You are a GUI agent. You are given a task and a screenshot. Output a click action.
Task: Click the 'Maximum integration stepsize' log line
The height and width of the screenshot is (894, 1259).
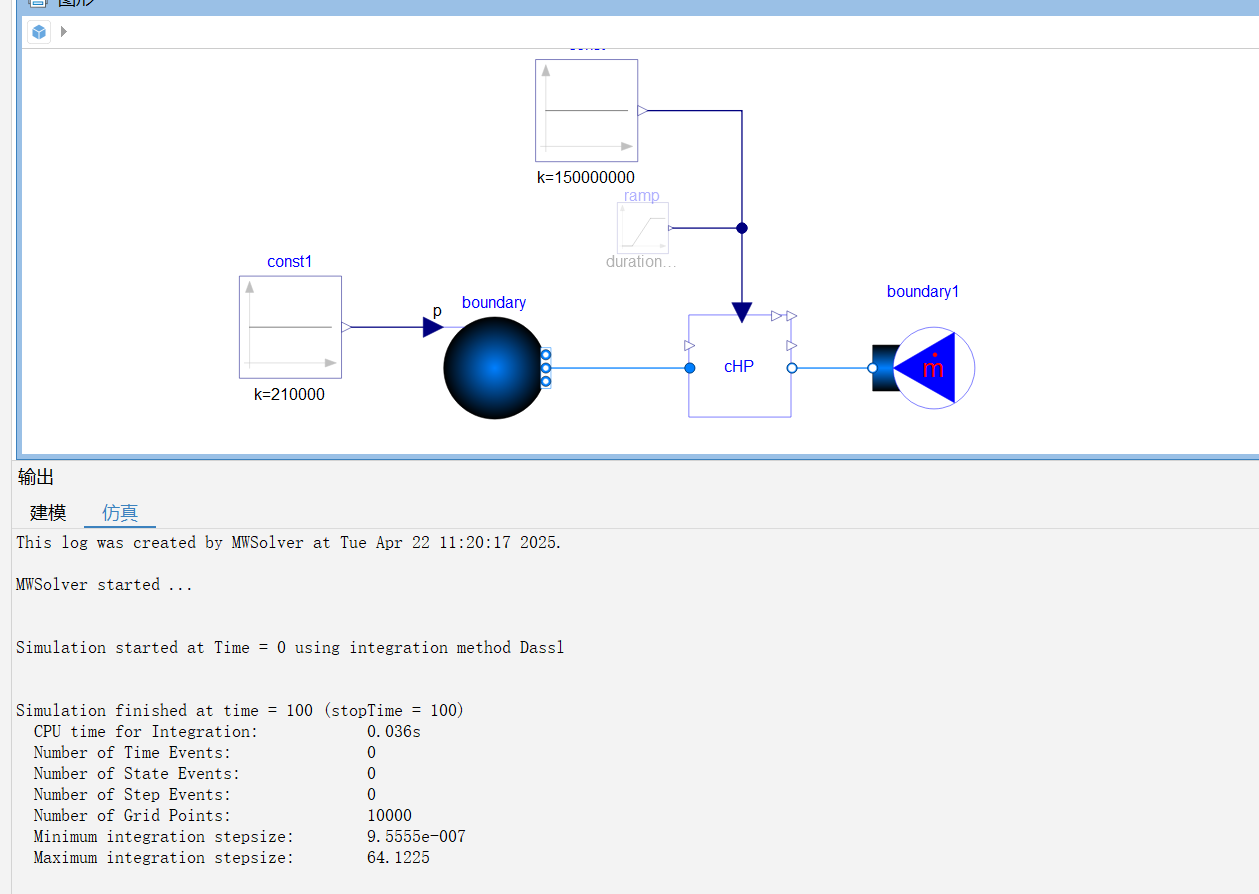coord(232,858)
